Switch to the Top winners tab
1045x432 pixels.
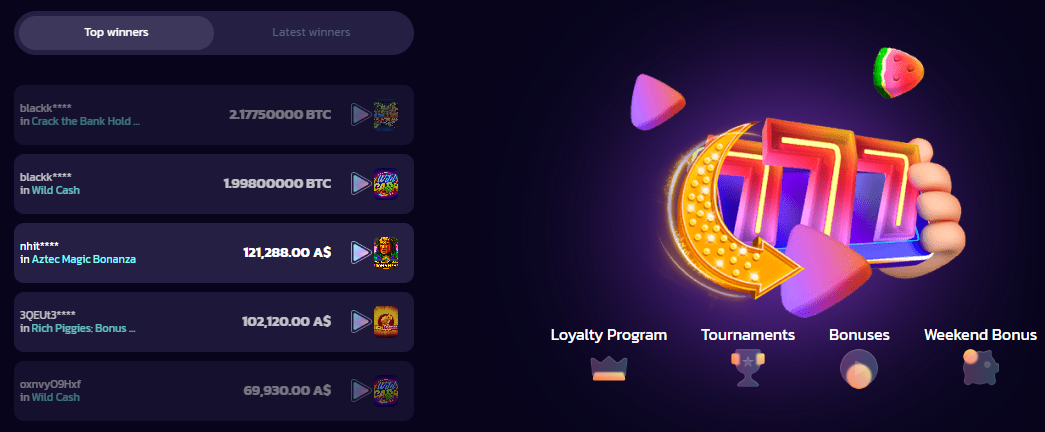click(x=117, y=33)
